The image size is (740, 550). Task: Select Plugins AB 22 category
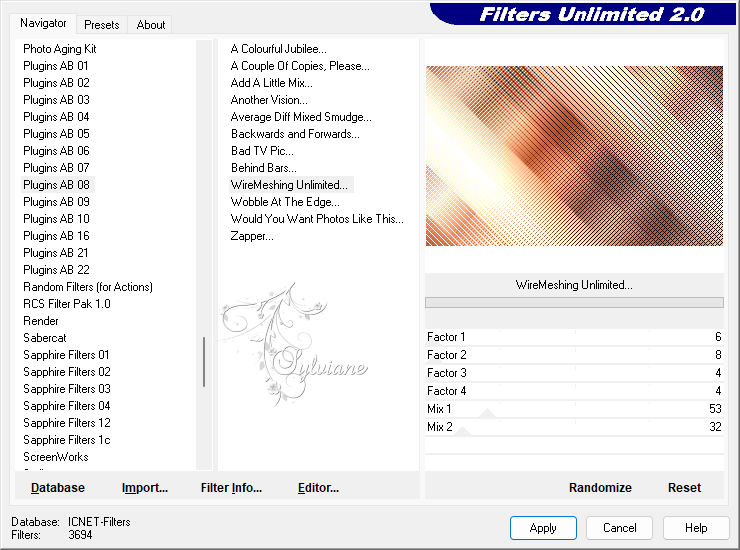pyautogui.click(x=56, y=270)
